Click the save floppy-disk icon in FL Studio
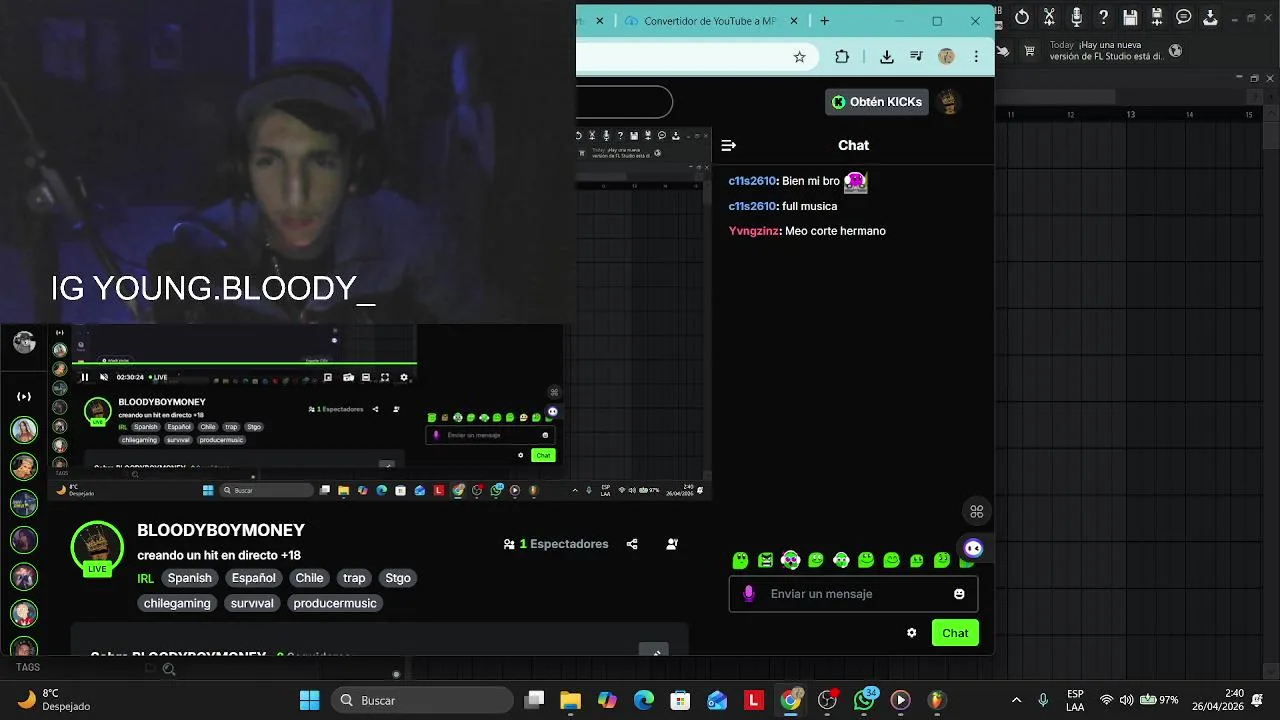The height and width of the screenshot is (720, 1280). click(x=1130, y=17)
